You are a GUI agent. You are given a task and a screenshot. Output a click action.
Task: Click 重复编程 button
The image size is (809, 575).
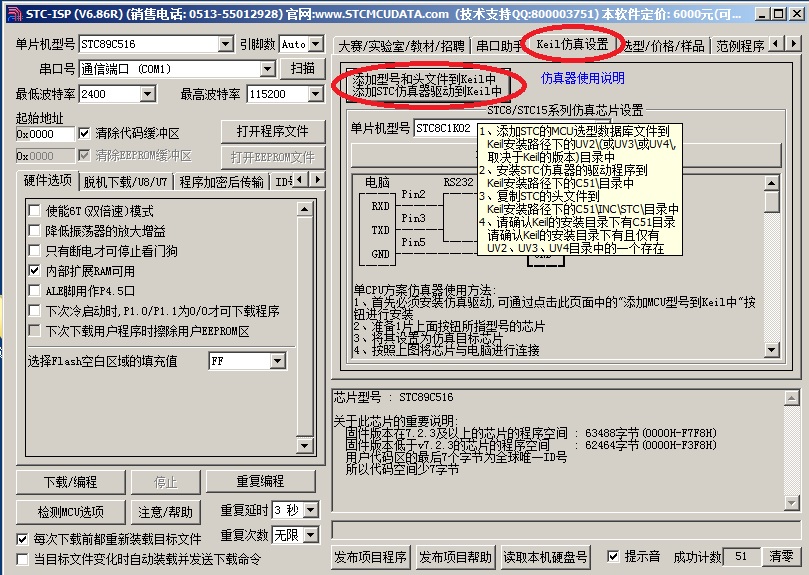(260, 482)
